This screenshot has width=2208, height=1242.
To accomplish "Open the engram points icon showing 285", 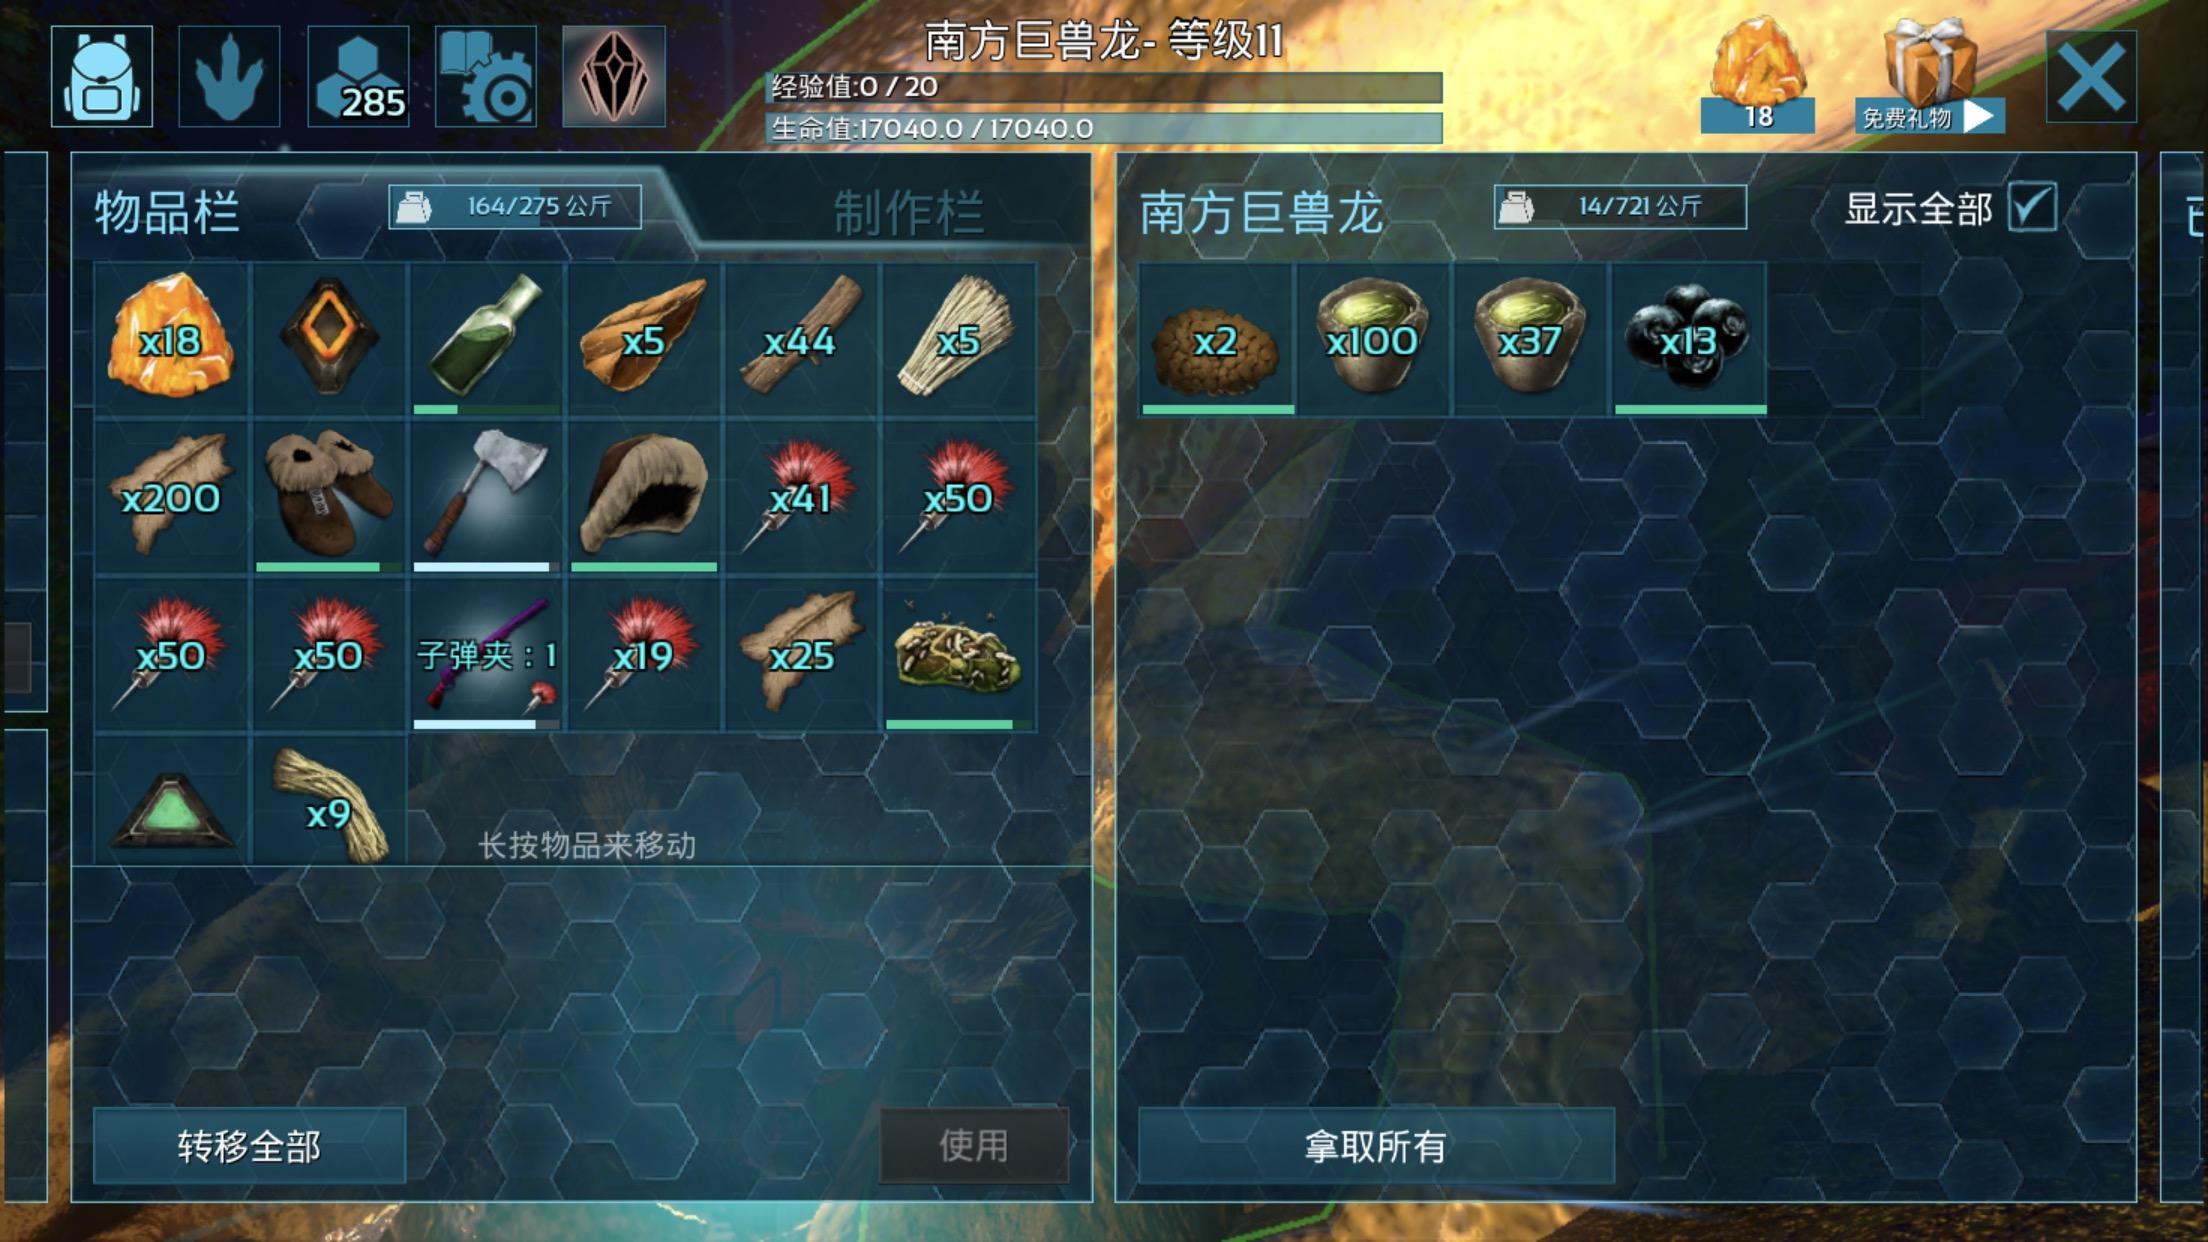I will tap(358, 77).
